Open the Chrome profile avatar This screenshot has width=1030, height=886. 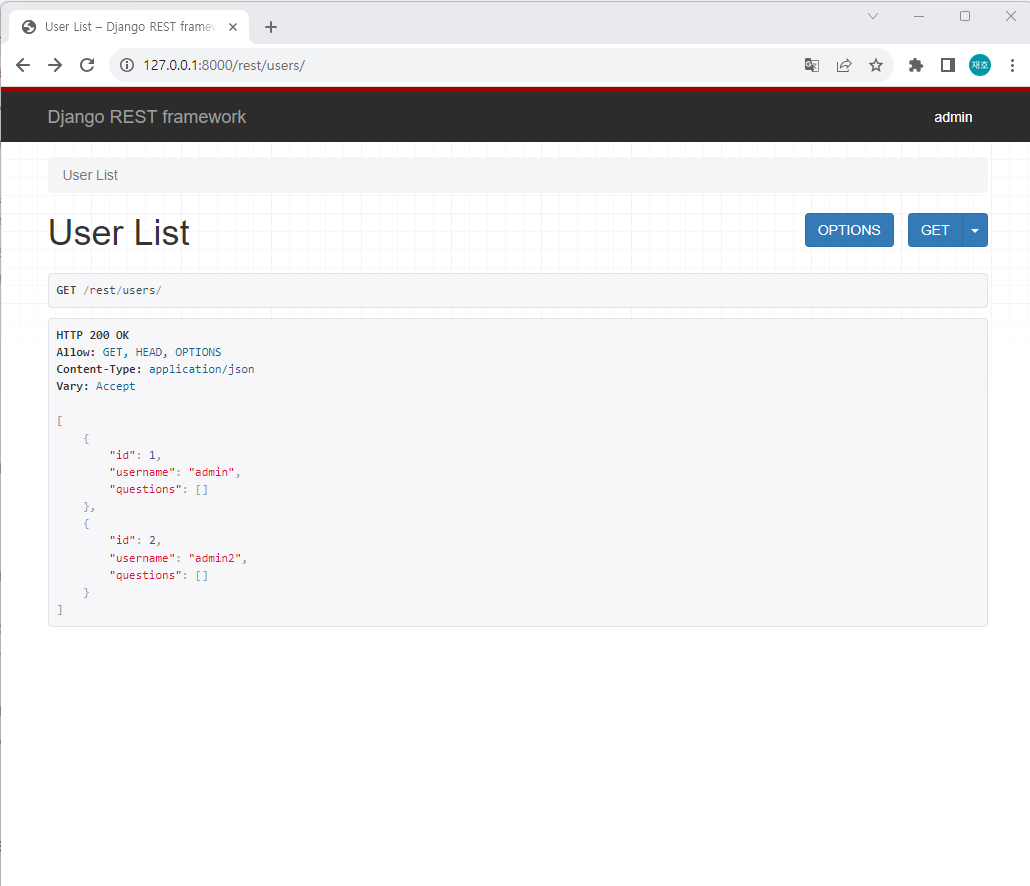tap(980, 65)
